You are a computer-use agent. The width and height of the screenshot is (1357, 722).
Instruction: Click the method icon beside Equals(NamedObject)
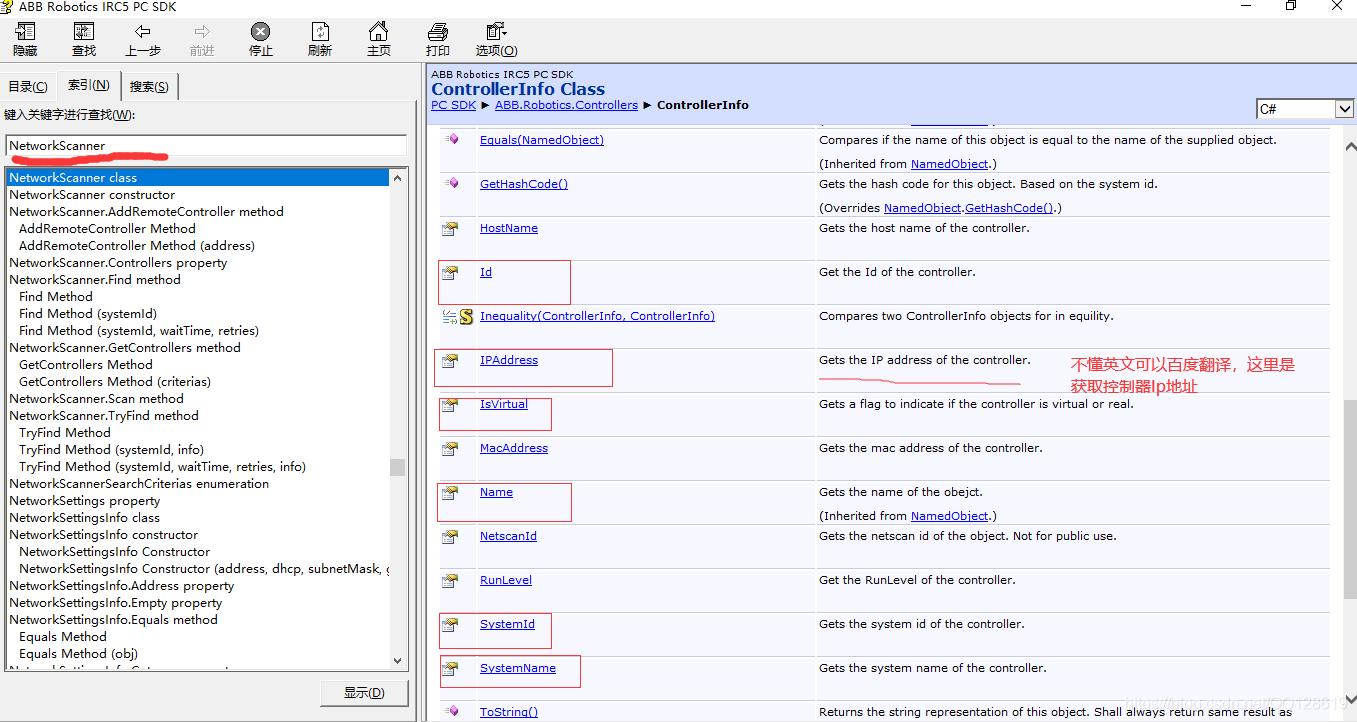[451, 140]
